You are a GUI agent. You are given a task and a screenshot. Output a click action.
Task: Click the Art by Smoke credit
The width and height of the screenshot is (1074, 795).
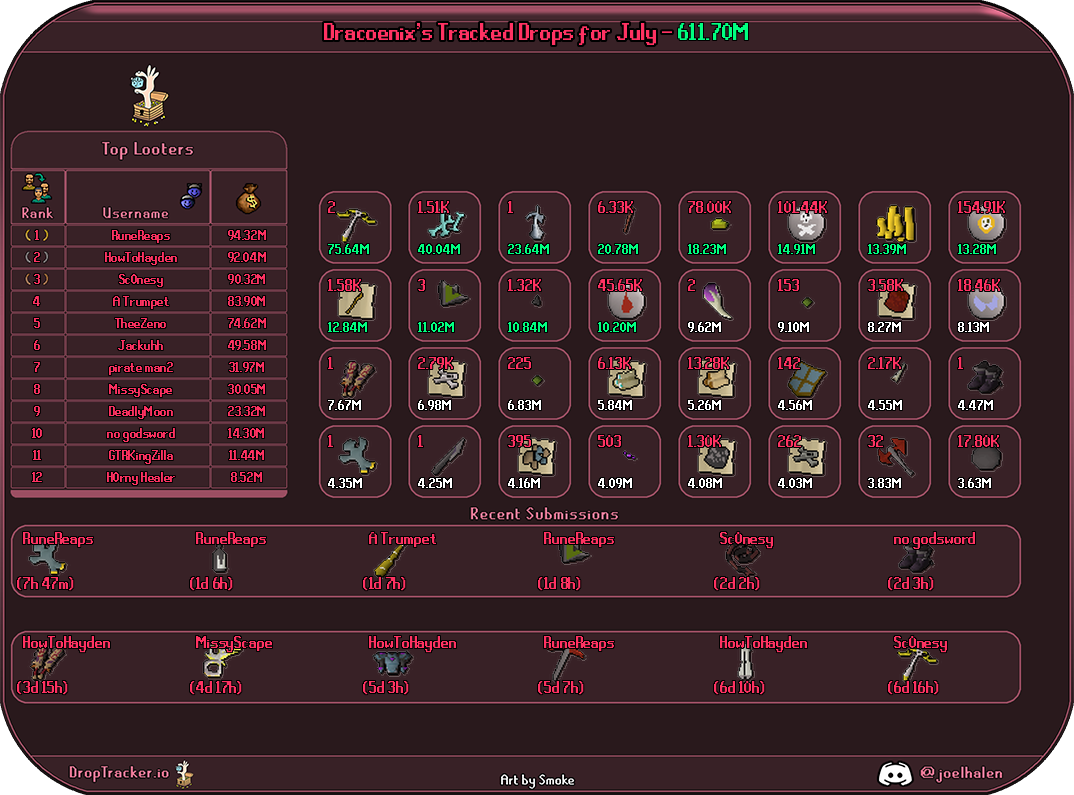click(x=537, y=780)
